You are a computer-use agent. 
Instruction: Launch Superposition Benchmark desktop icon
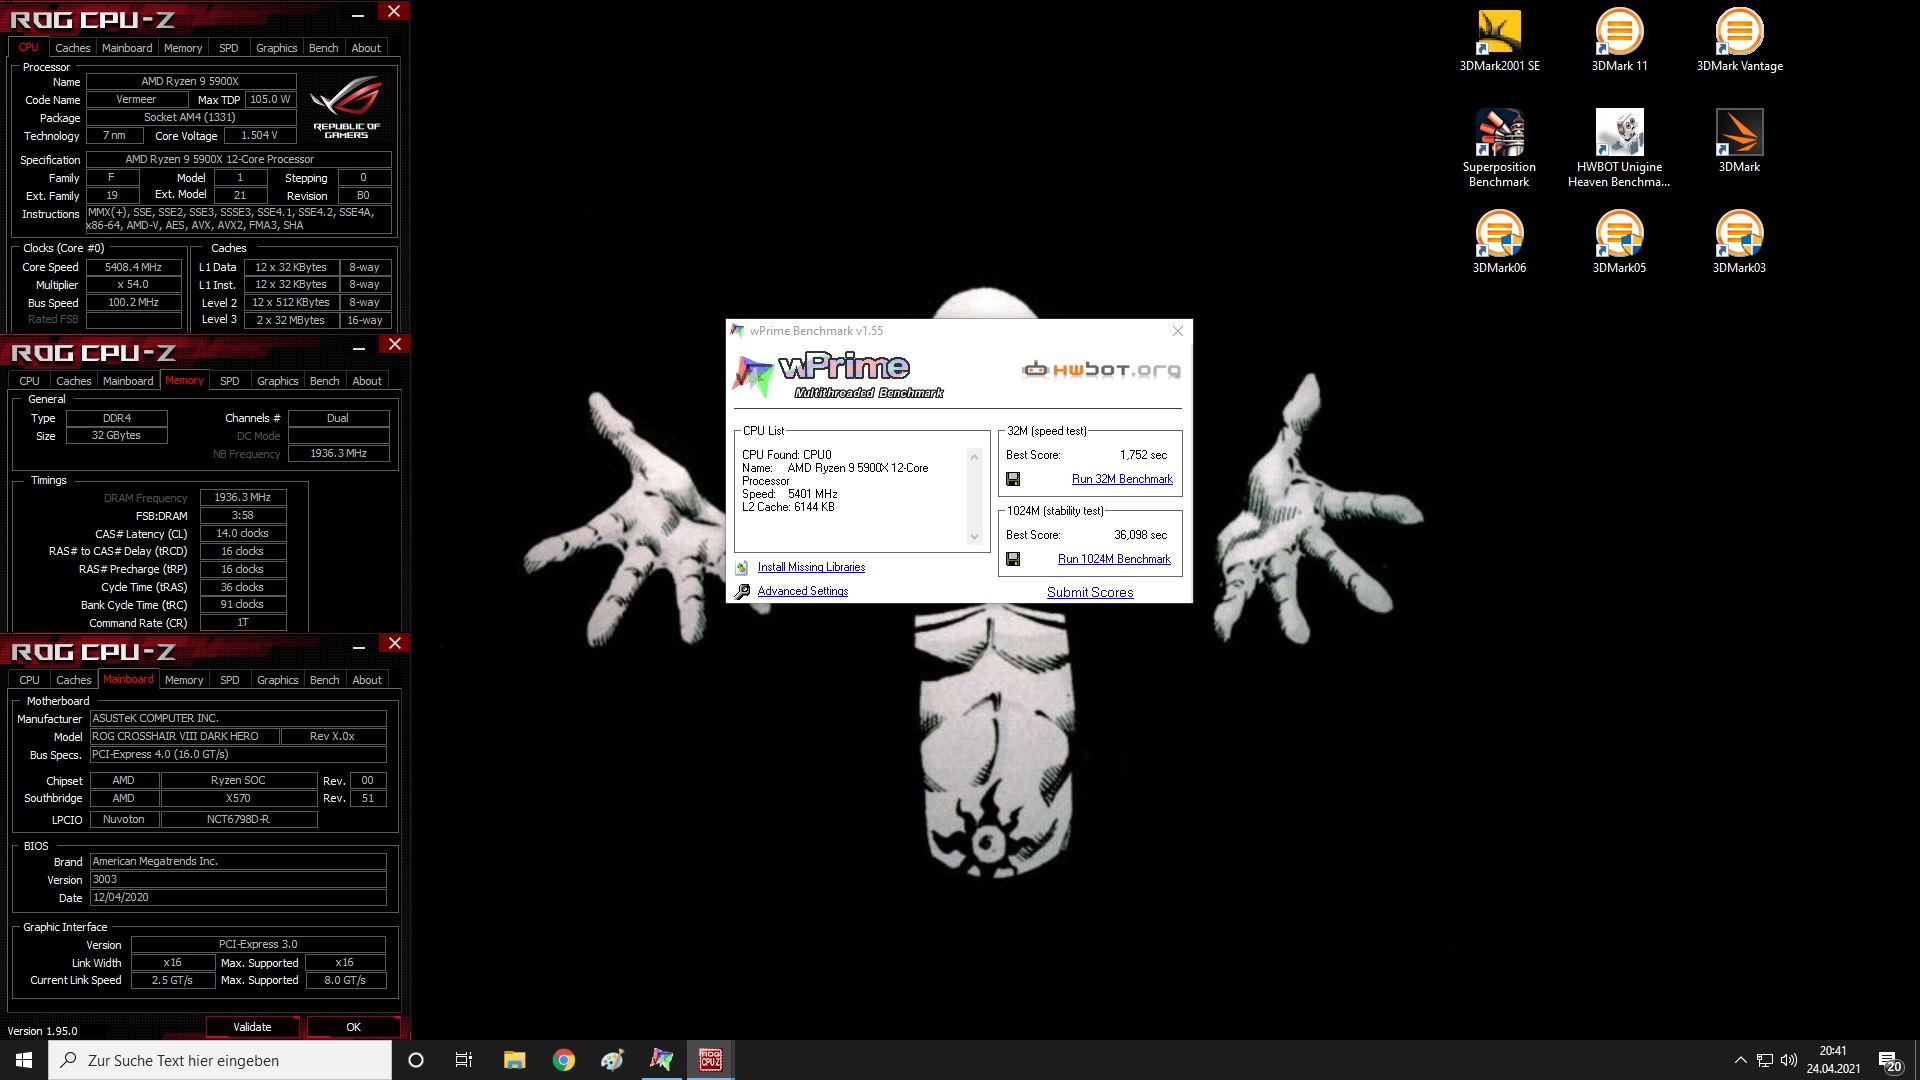click(1499, 148)
